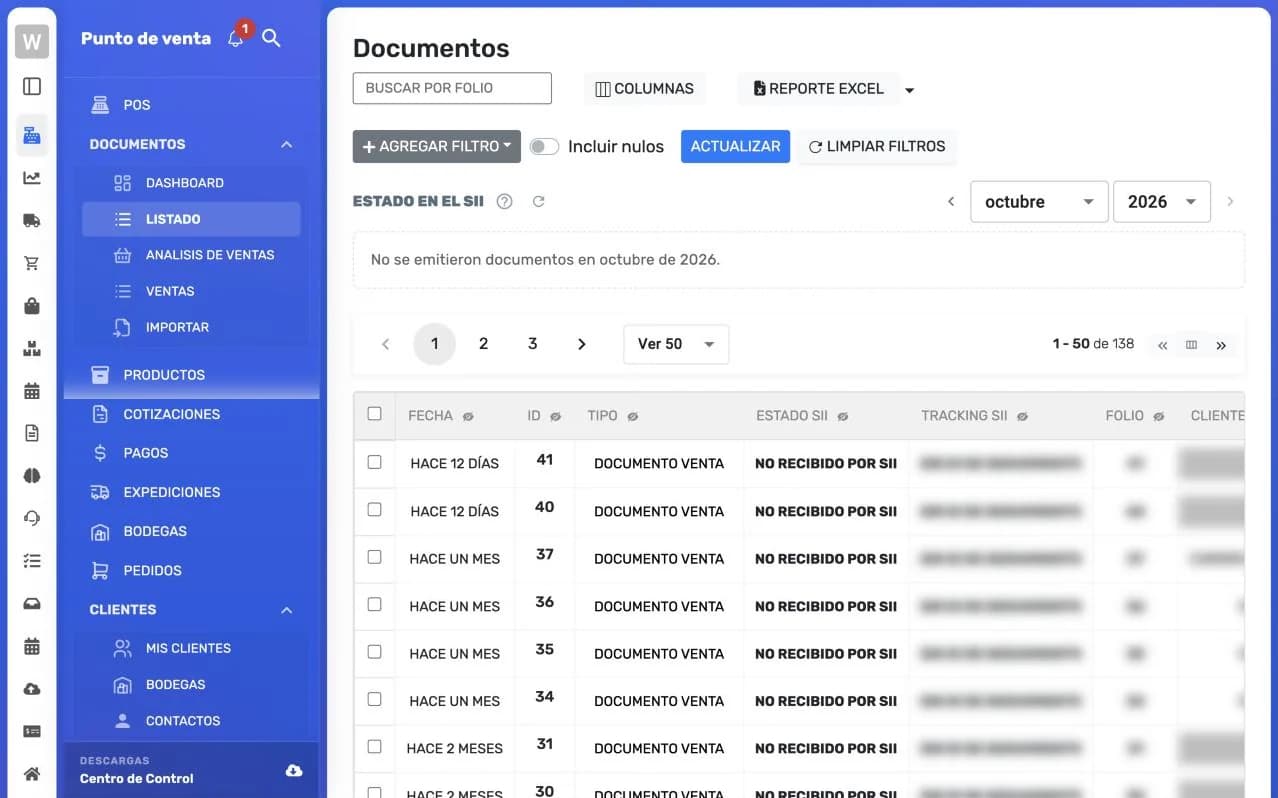
Task: Open the headset support icon
Action: click(32, 518)
